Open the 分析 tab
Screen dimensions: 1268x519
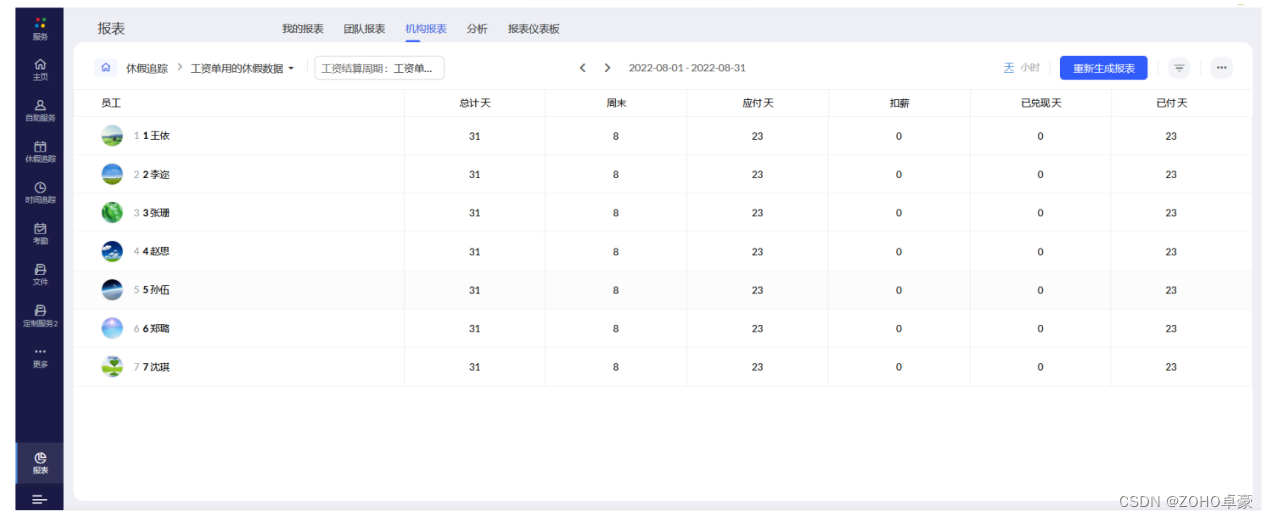(477, 29)
